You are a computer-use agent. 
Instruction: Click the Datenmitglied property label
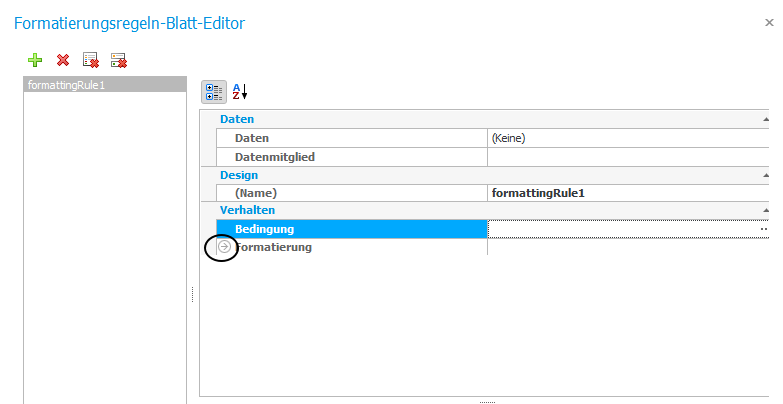coord(275,157)
